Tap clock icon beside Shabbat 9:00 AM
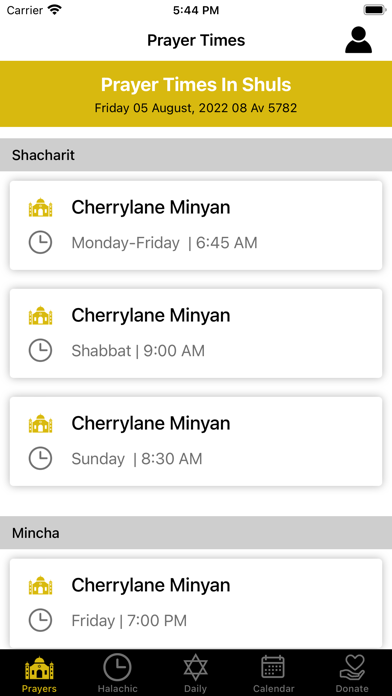392x696 pixels. (x=40, y=351)
